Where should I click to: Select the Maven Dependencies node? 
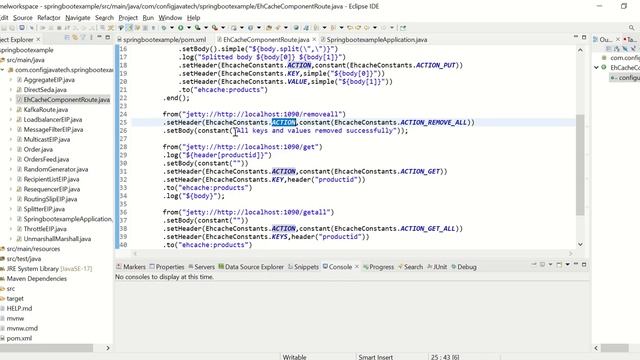[x=36, y=279]
